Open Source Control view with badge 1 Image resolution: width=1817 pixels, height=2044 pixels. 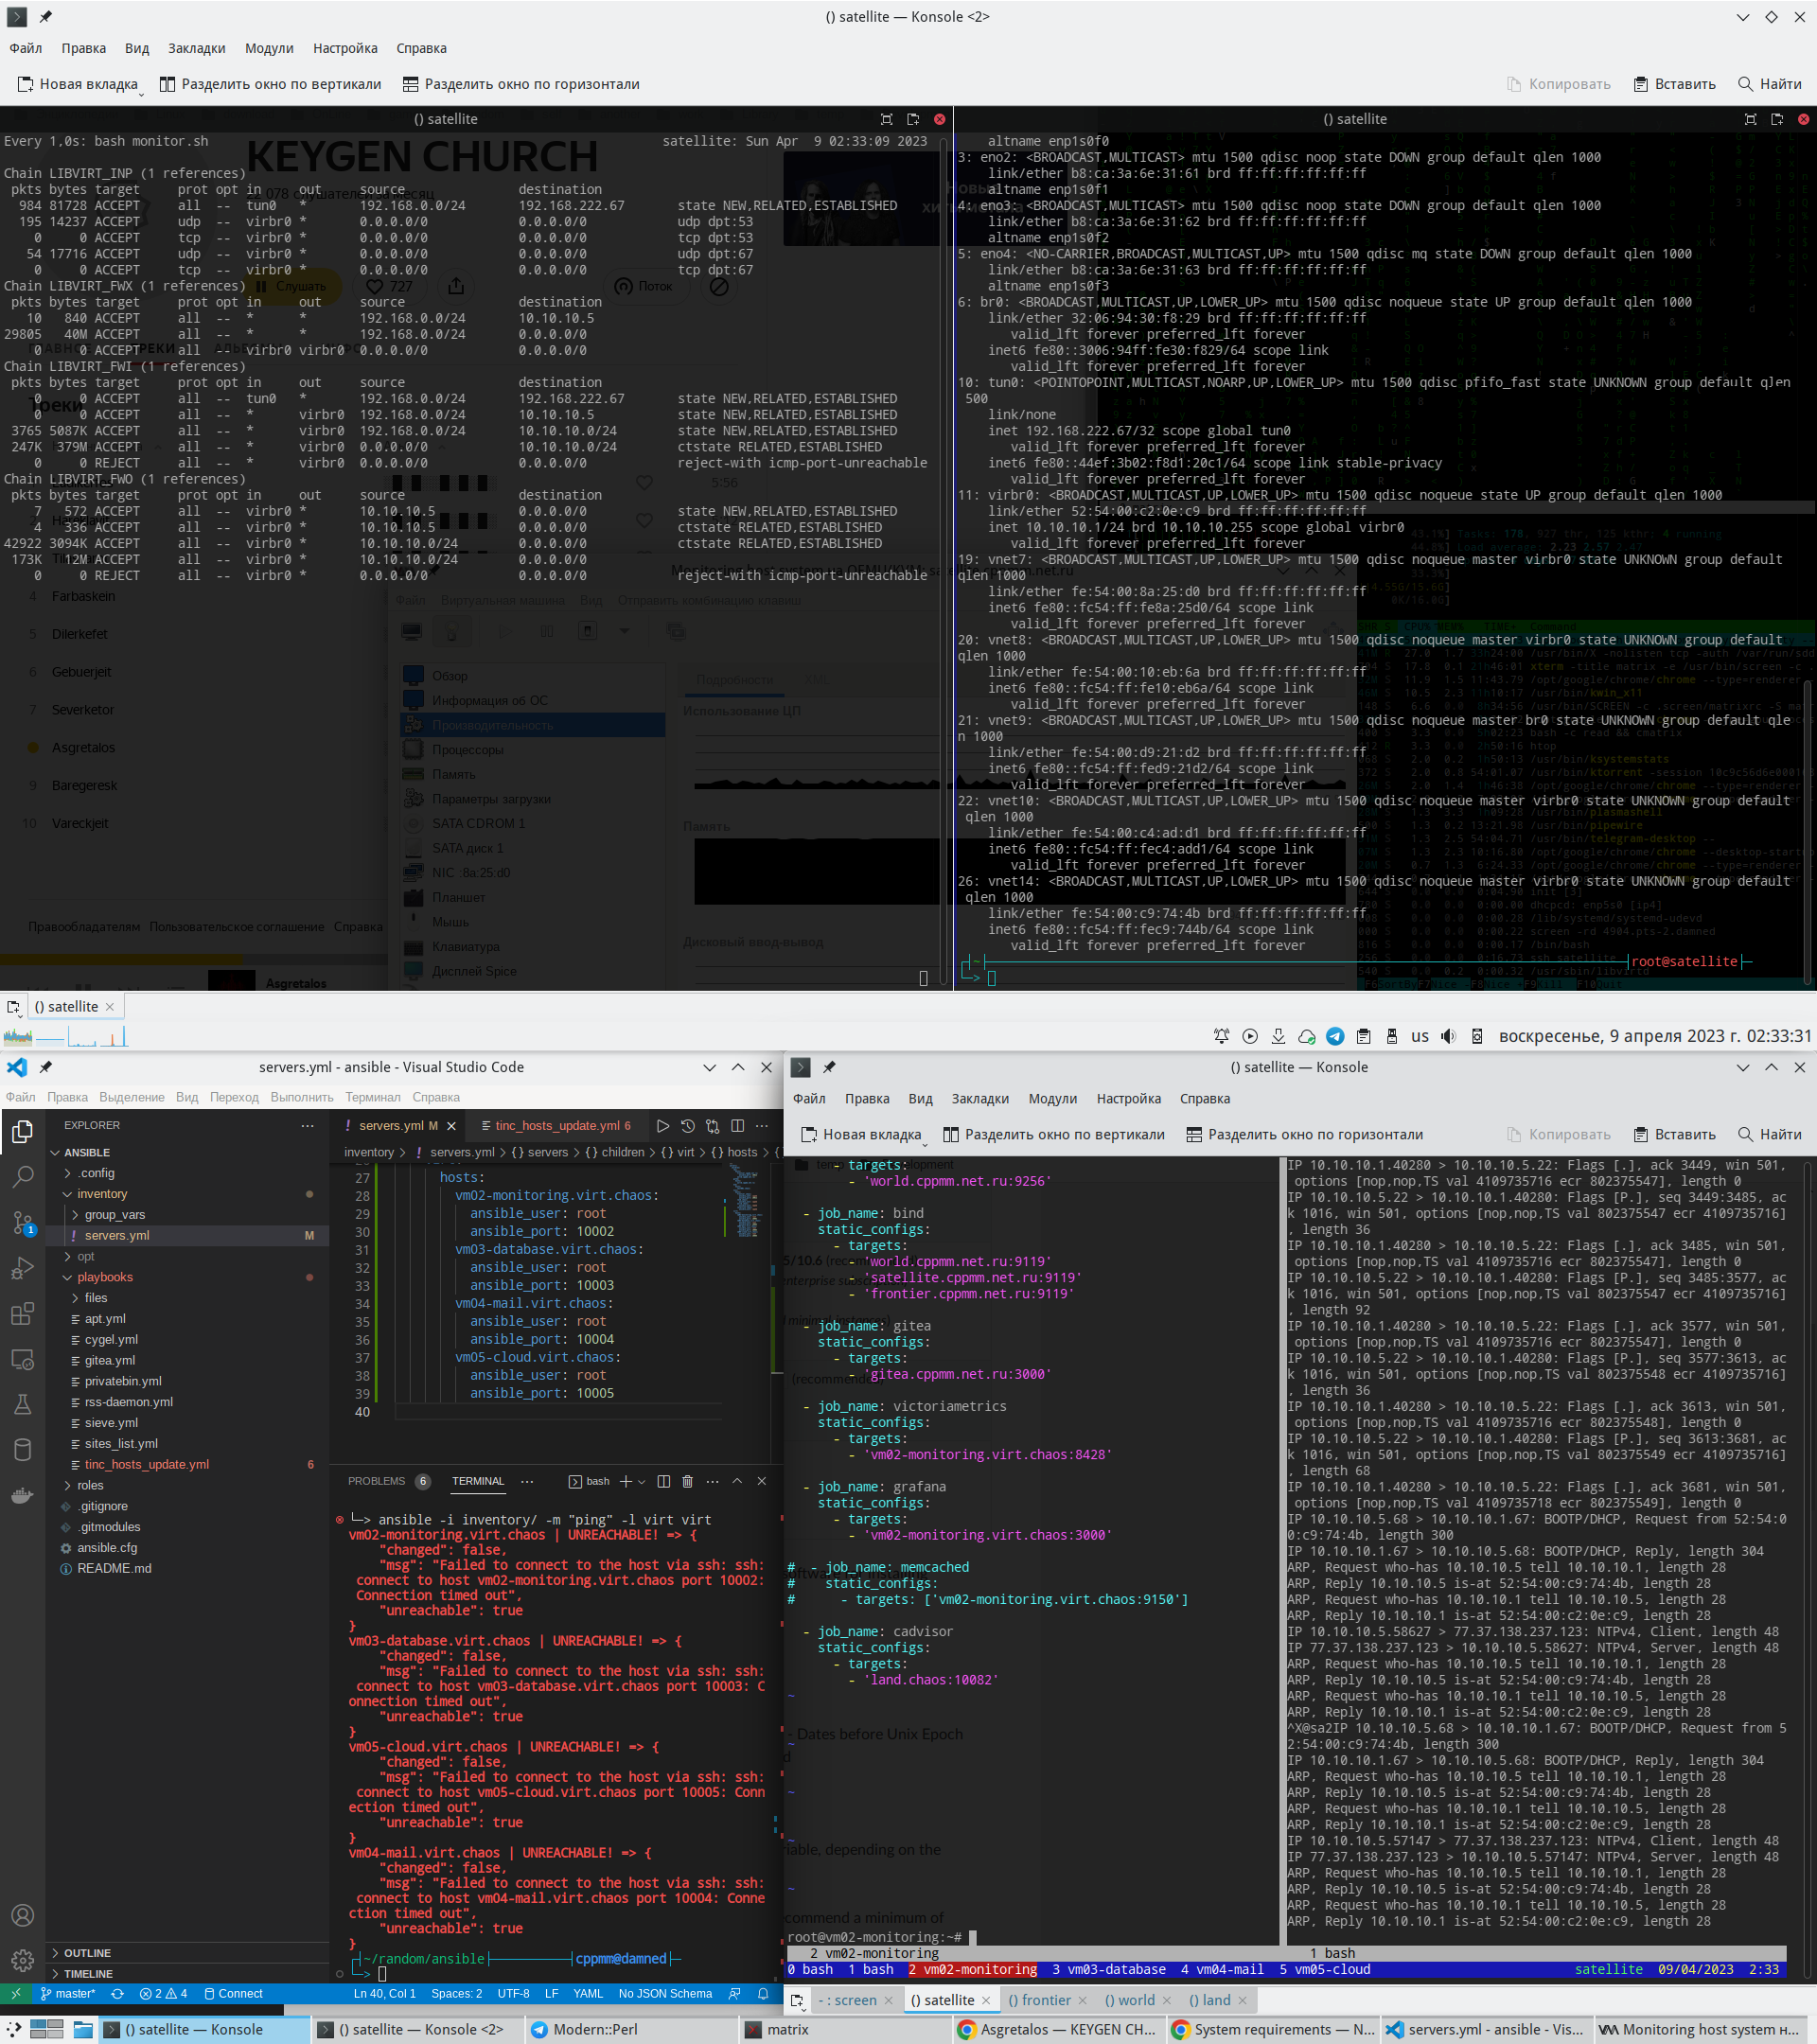point(22,1223)
